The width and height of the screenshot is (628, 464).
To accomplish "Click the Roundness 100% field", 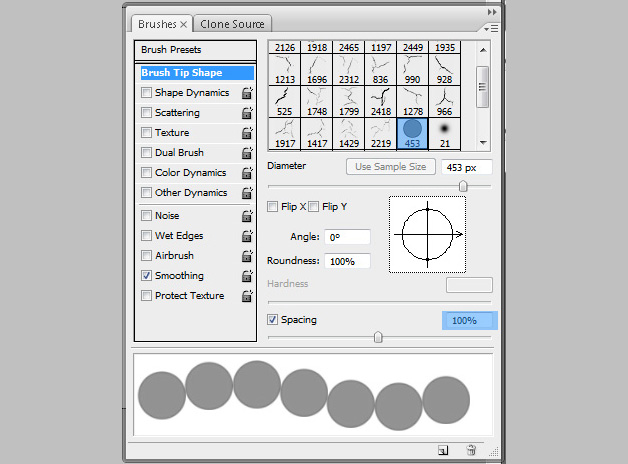I will (x=347, y=261).
